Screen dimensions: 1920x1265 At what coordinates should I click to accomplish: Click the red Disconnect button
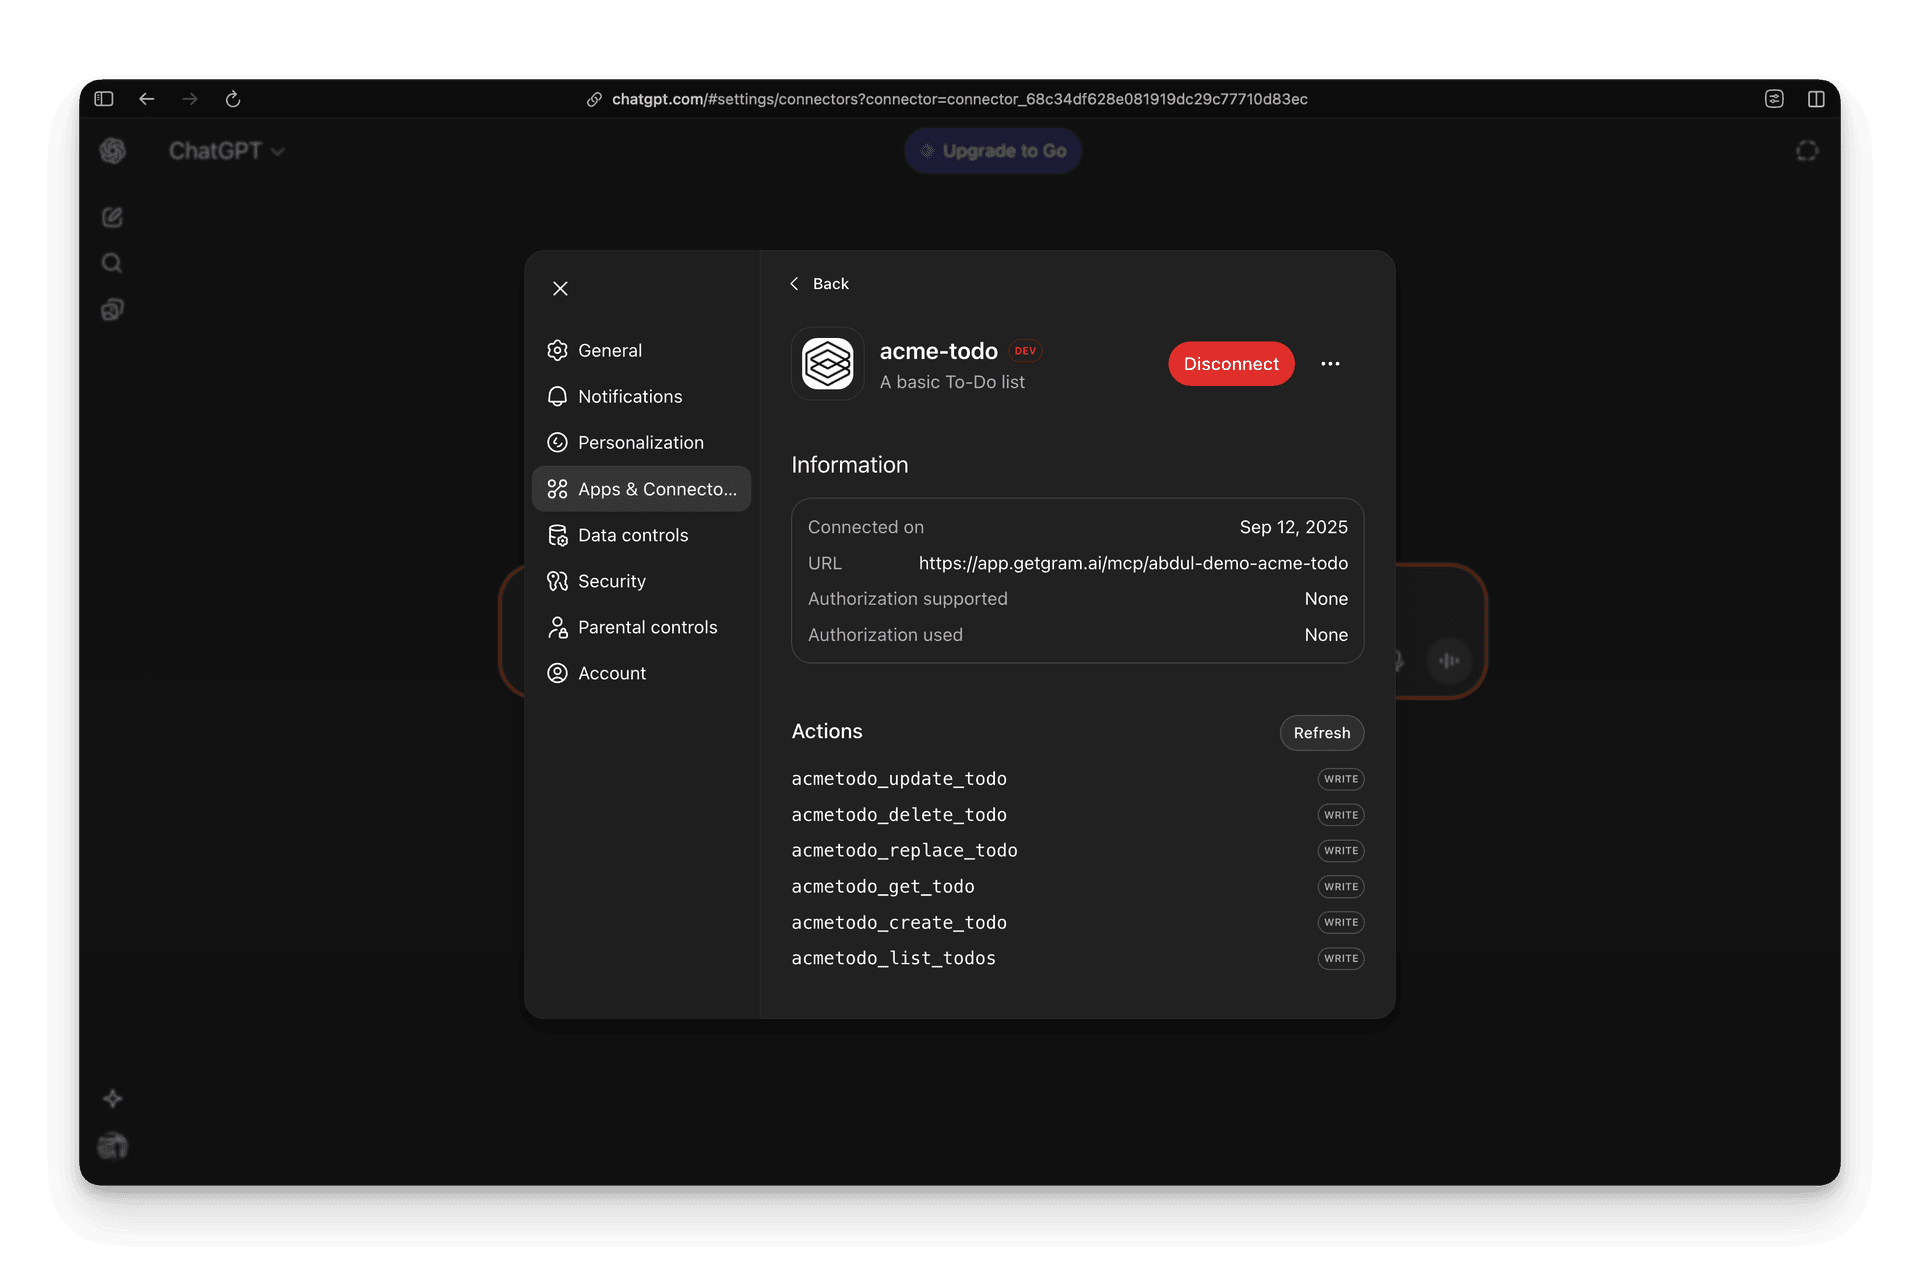click(1231, 364)
